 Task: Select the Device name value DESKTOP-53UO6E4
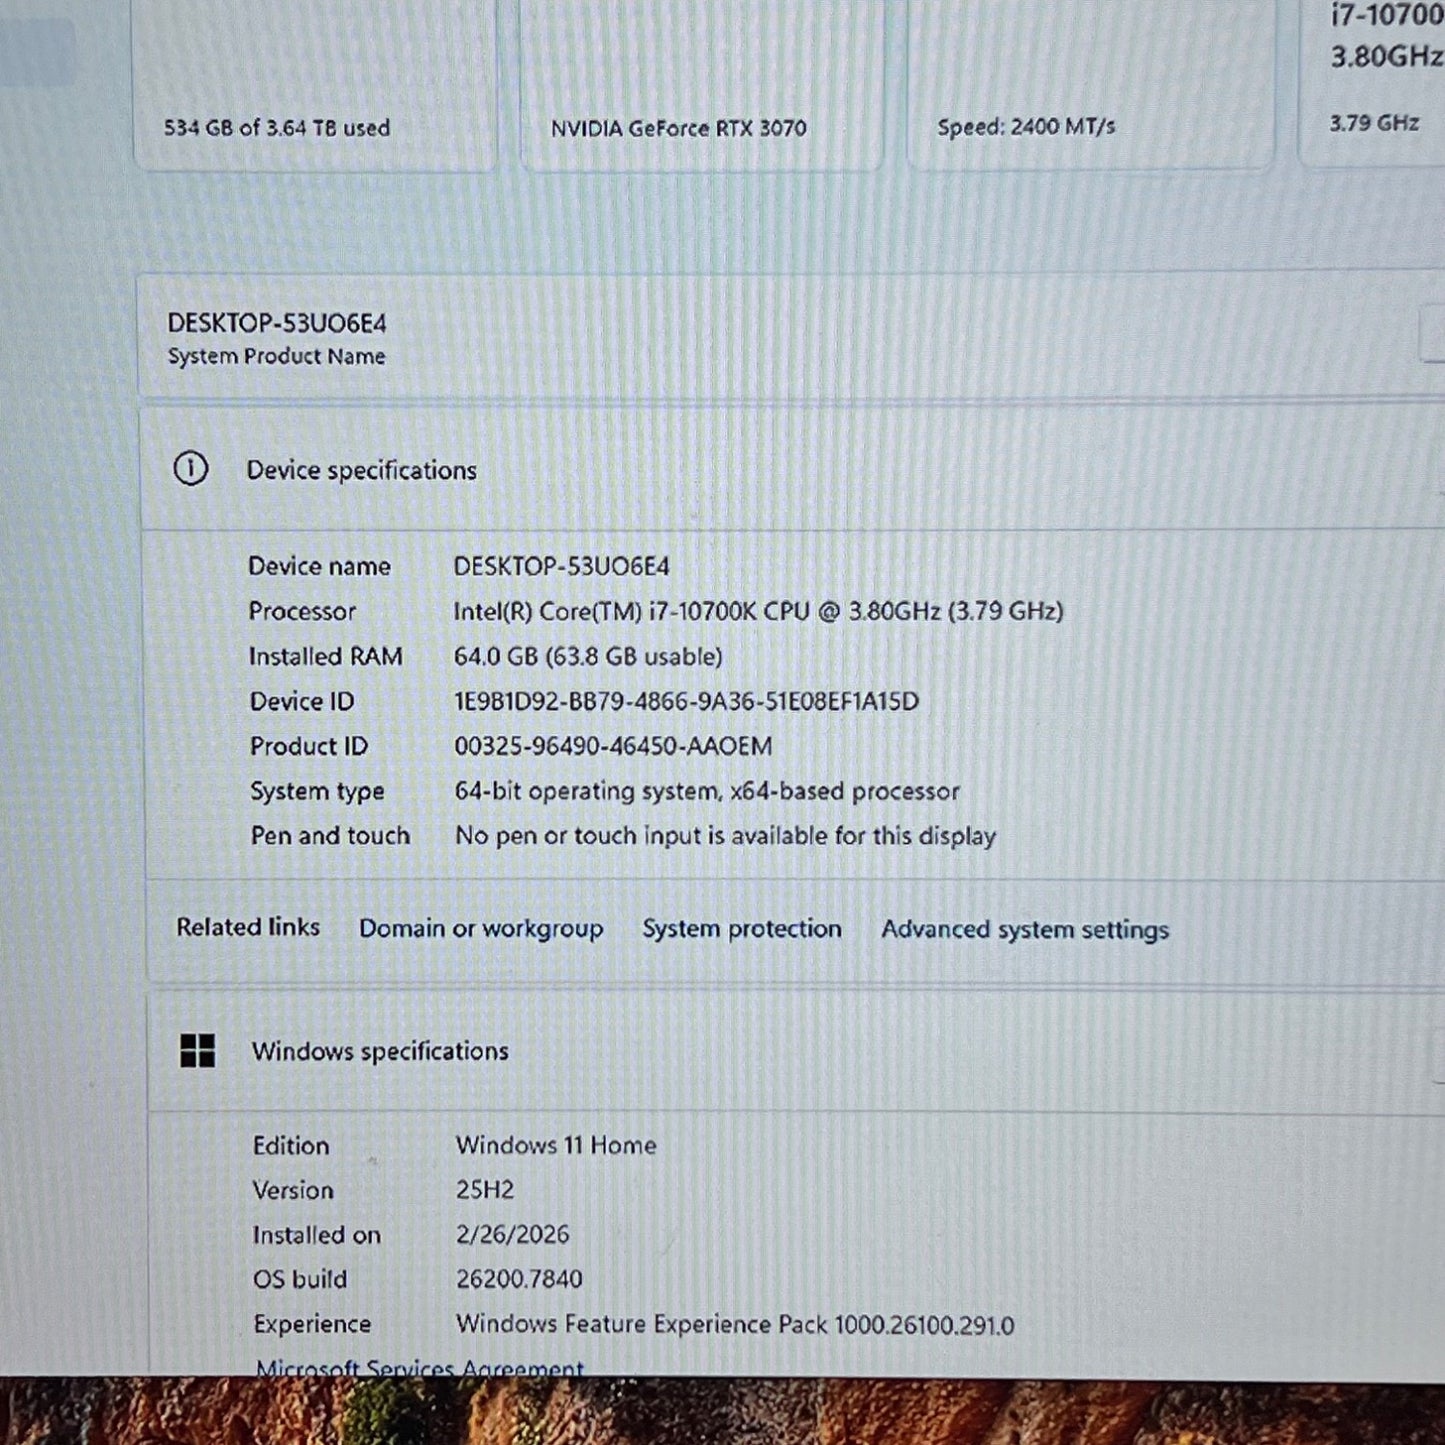(562, 566)
